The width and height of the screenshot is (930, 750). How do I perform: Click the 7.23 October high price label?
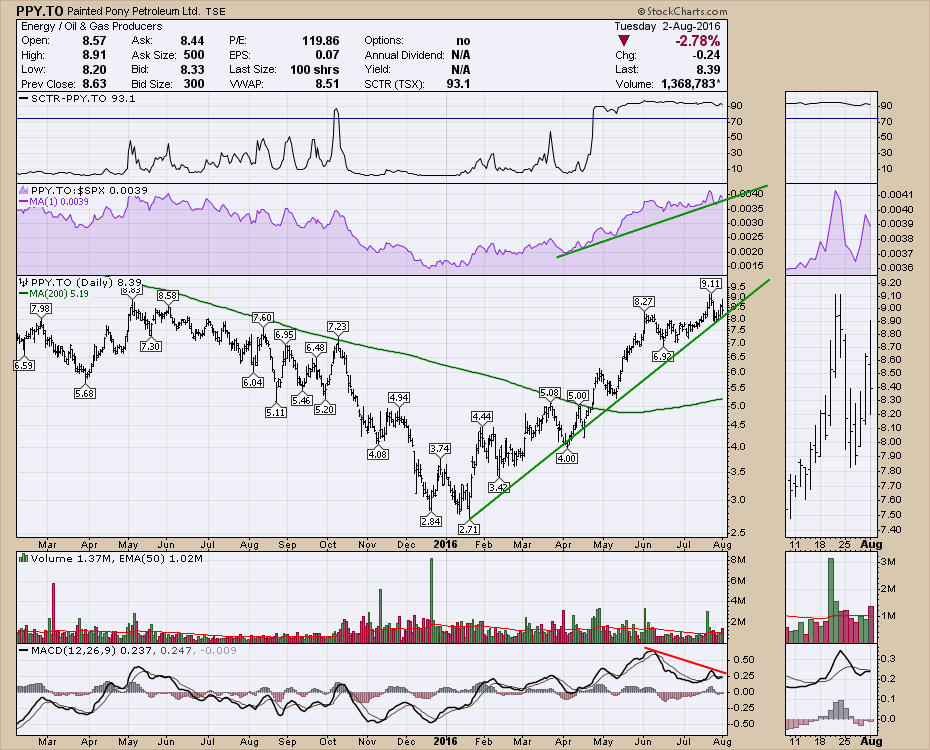pos(337,327)
